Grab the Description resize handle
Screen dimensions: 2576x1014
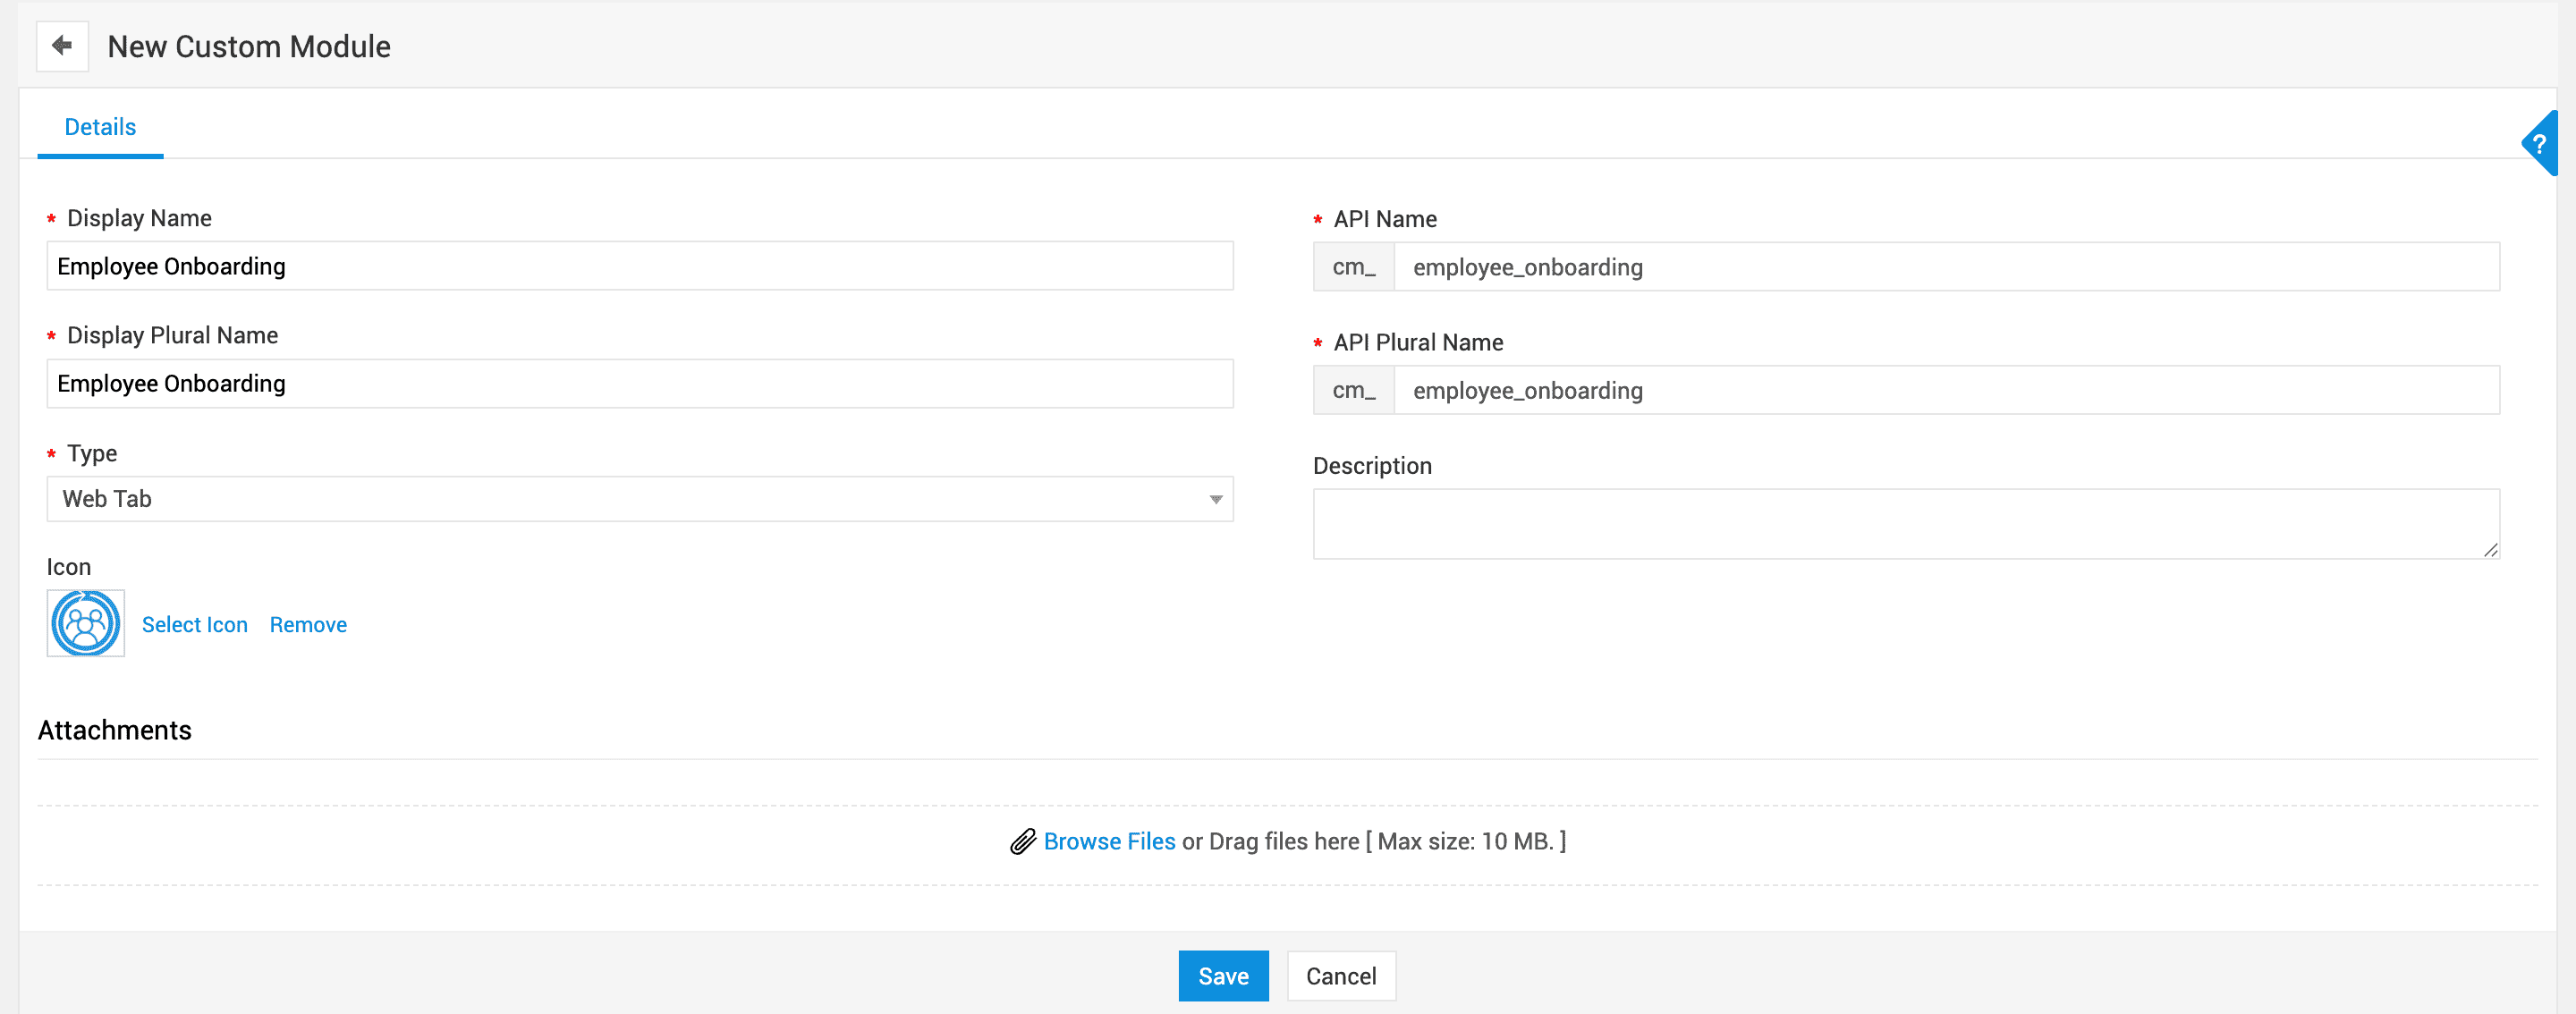(x=2490, y=550)
